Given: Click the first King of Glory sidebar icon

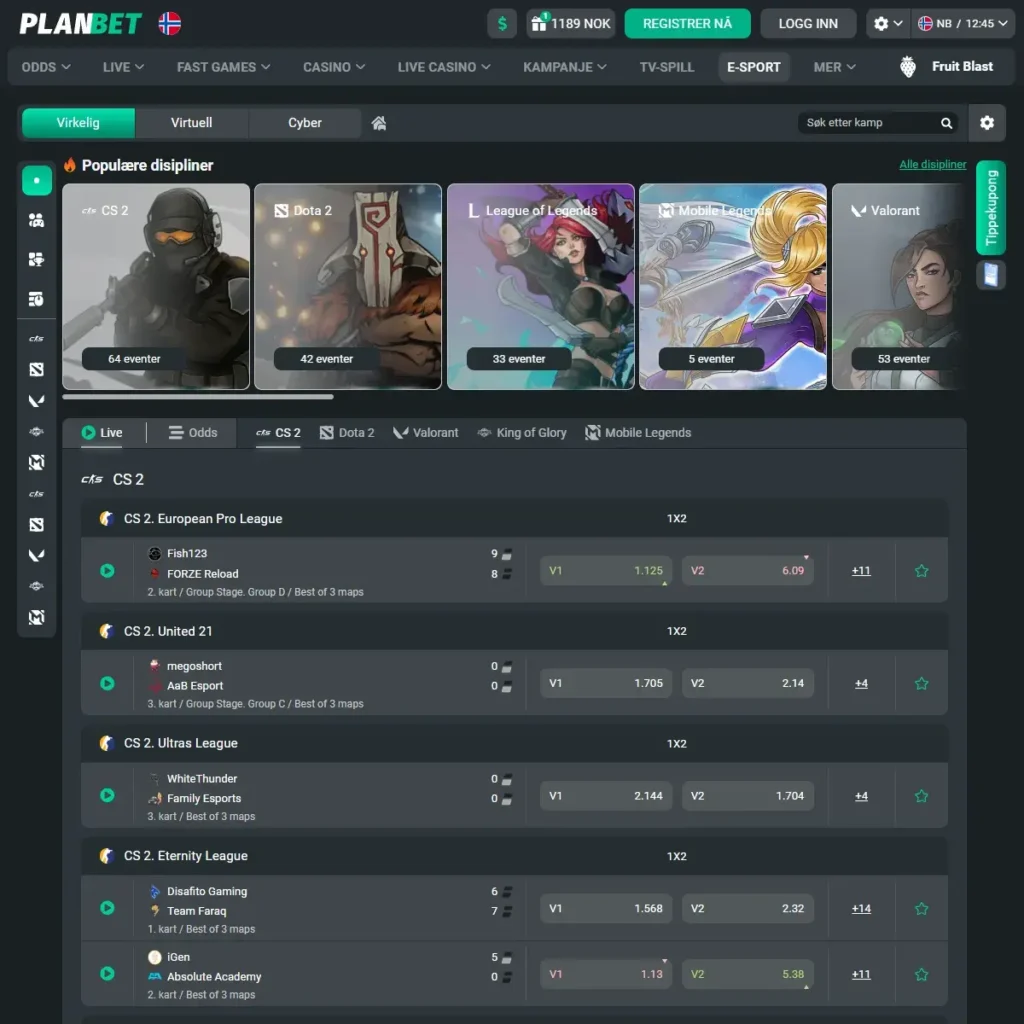Looking at the screenshot, I should click(37, 432).
